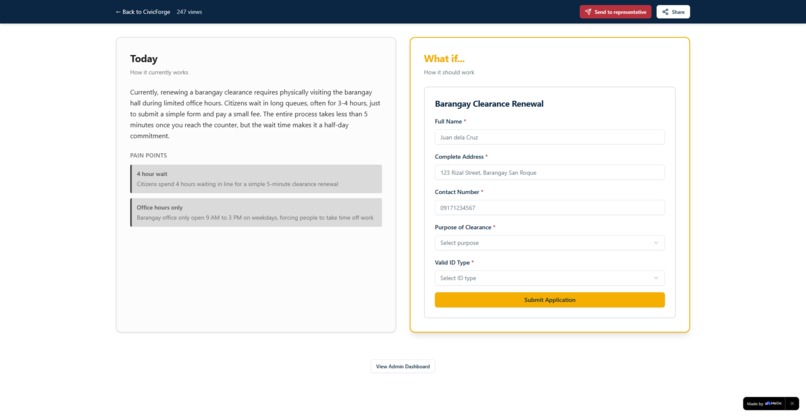The height and width of the screenshot is (417, 806).
Task: Click the Back to CivicForge link
Action: point(143,12)
